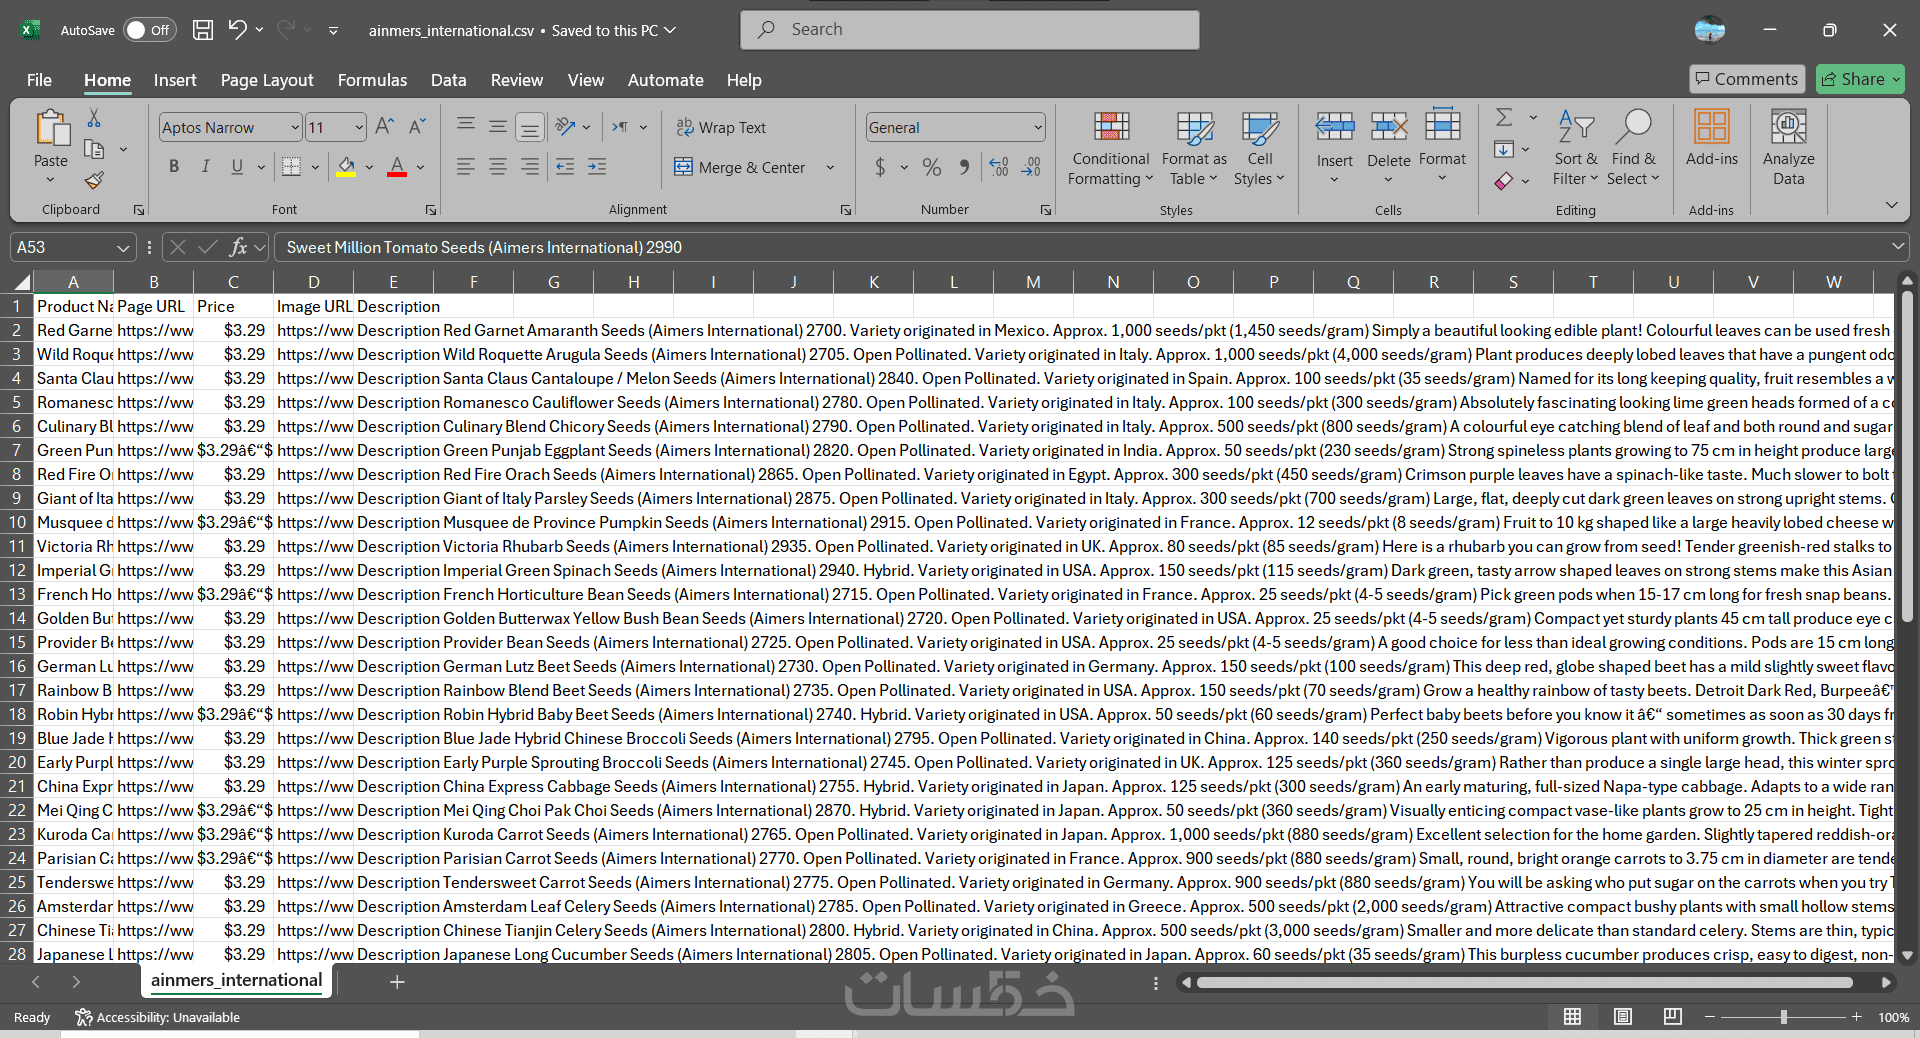Toggle Center horizontal alignment

[498, 167]
